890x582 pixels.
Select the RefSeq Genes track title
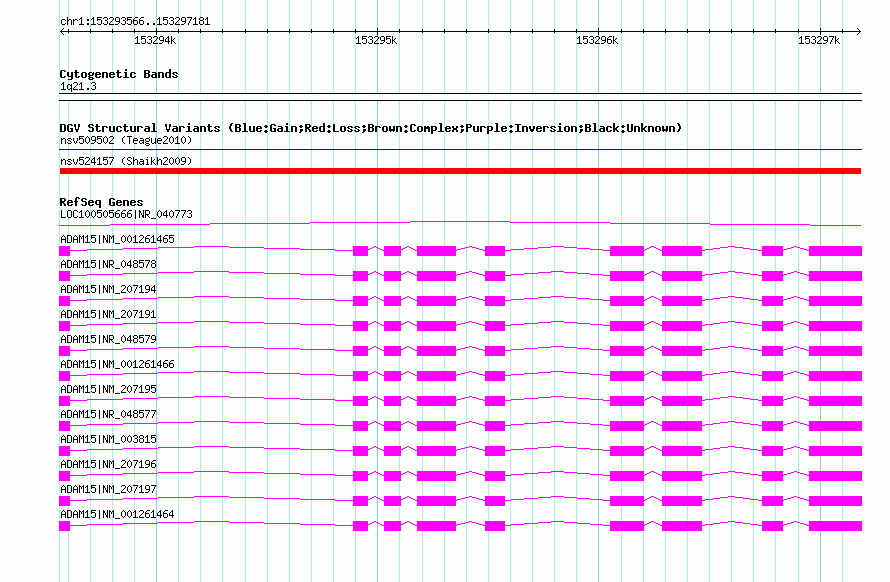point(101,202)
